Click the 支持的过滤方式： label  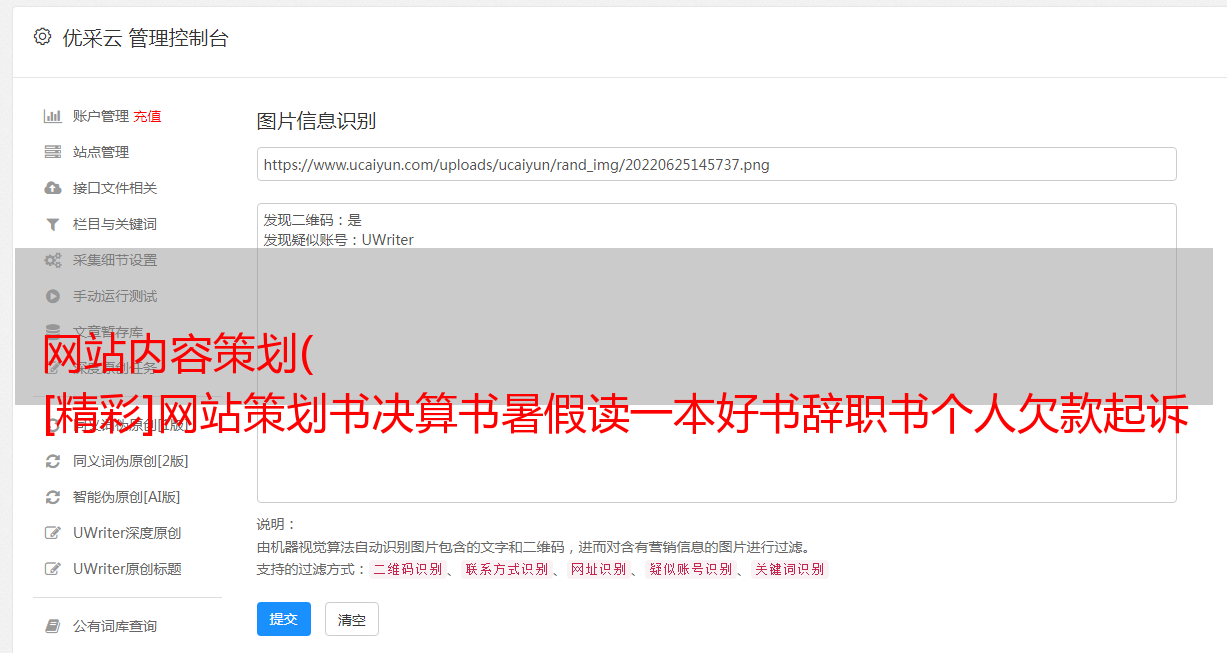312,569
